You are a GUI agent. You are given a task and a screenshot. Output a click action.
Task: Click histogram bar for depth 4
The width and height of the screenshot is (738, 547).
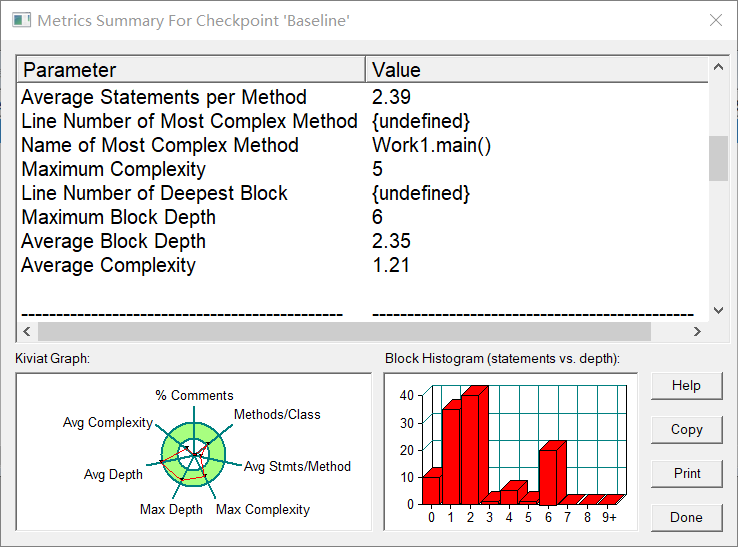click(x=510, y=497)
